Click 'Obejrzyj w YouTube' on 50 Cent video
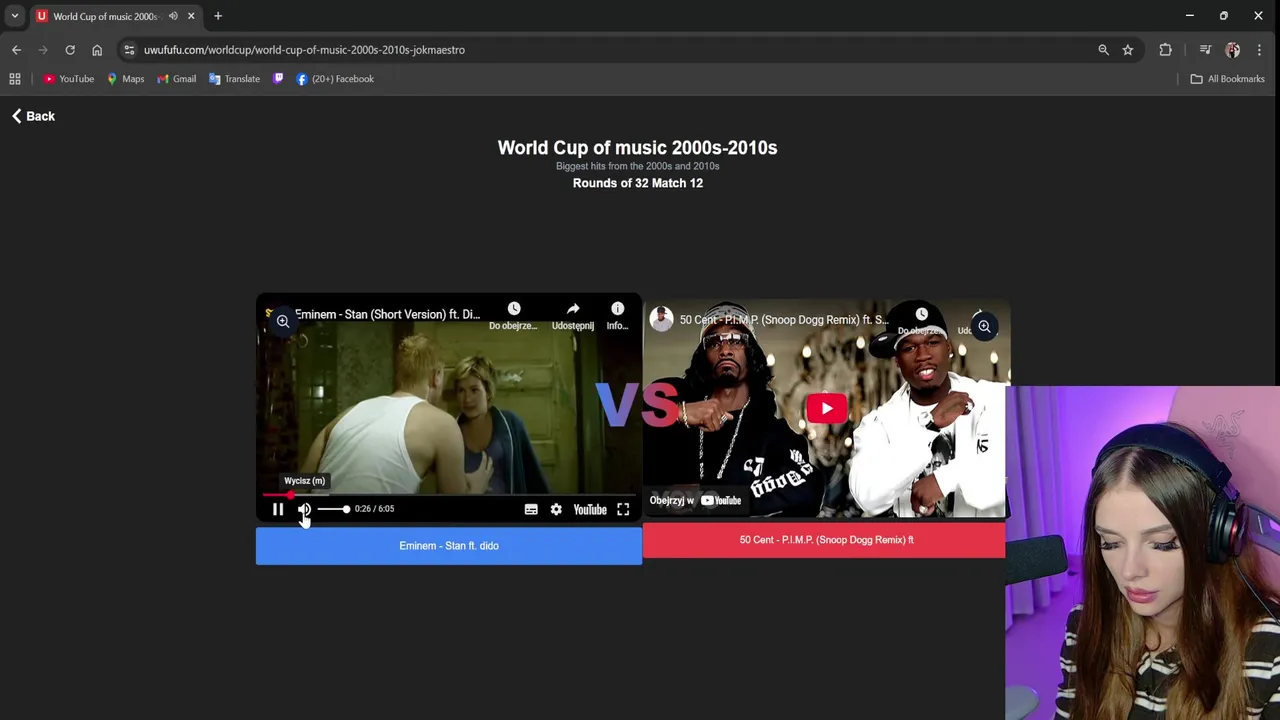The image size is (1280, 720). pyautogui.click(x=696, y=500)
